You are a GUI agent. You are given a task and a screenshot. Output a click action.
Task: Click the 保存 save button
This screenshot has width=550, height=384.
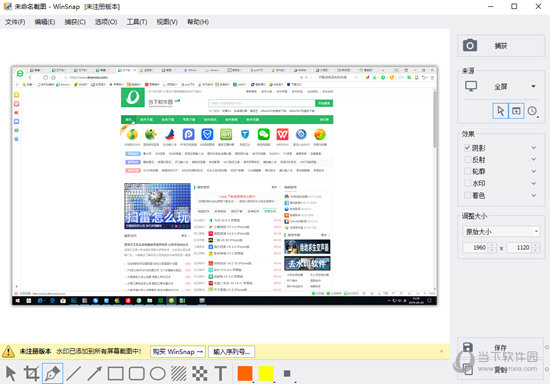(501, 348)
